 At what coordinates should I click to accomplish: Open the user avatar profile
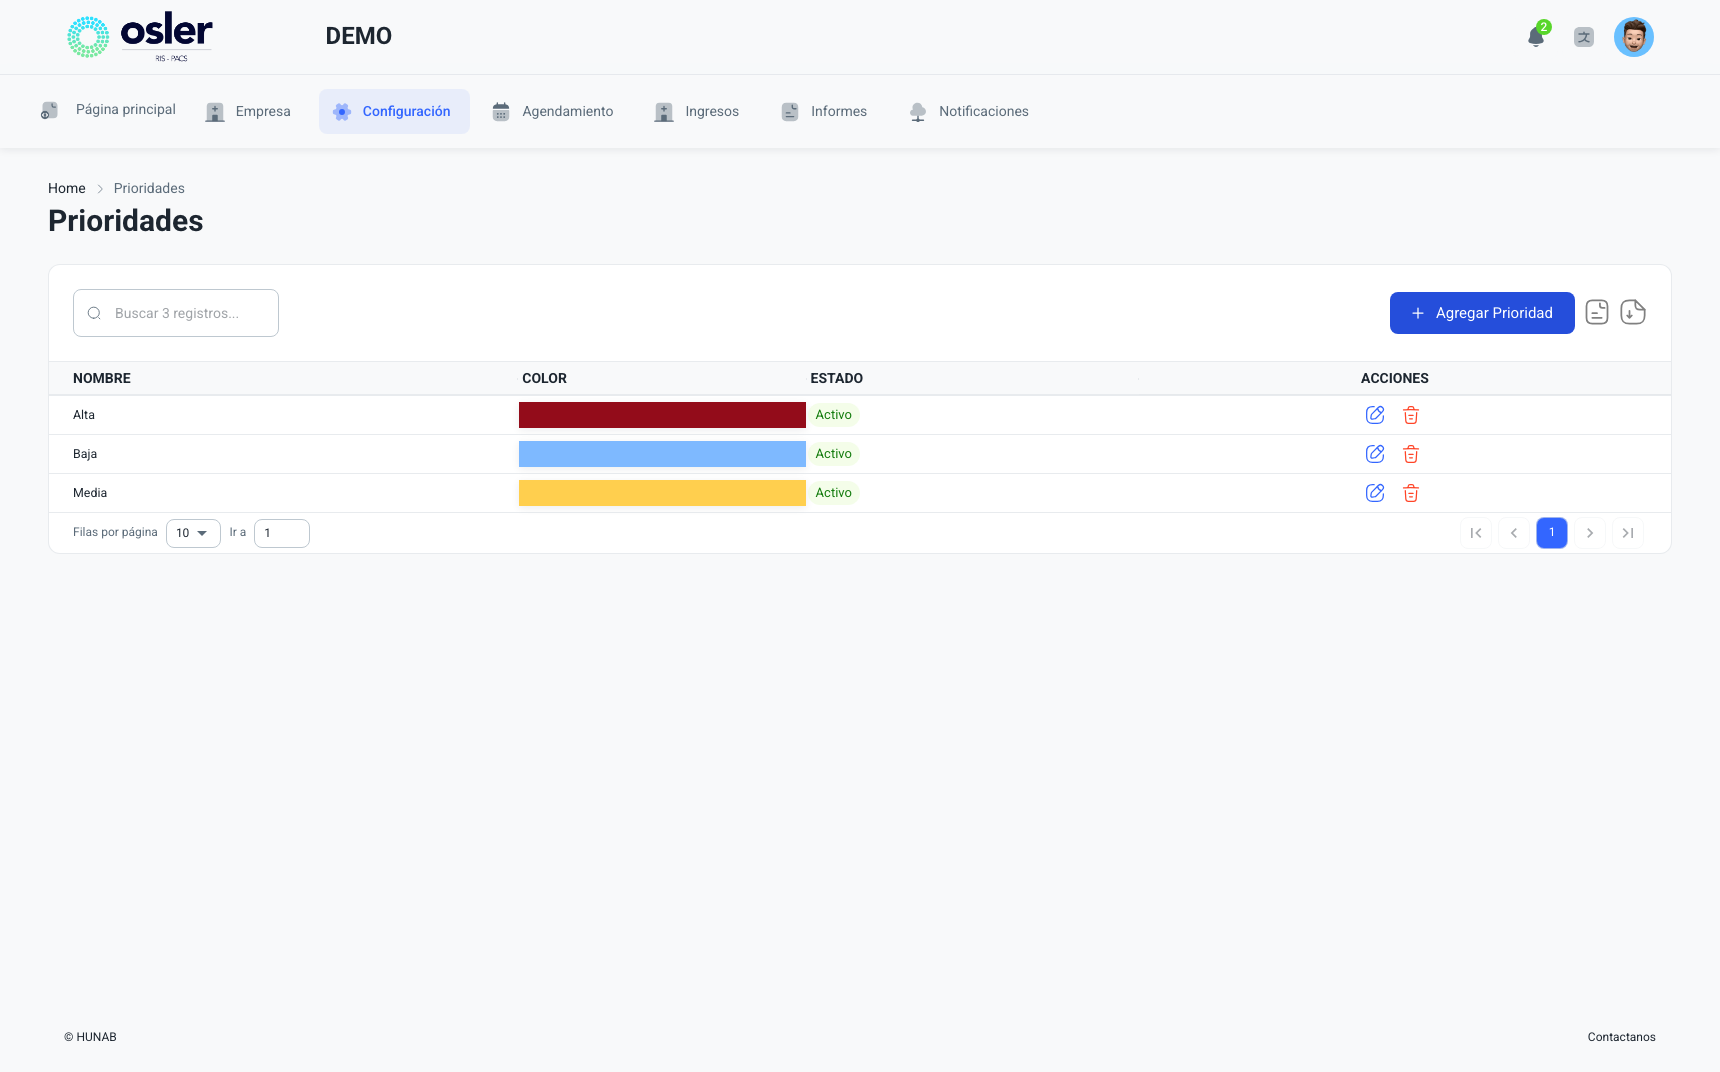tap(1634, 37)
